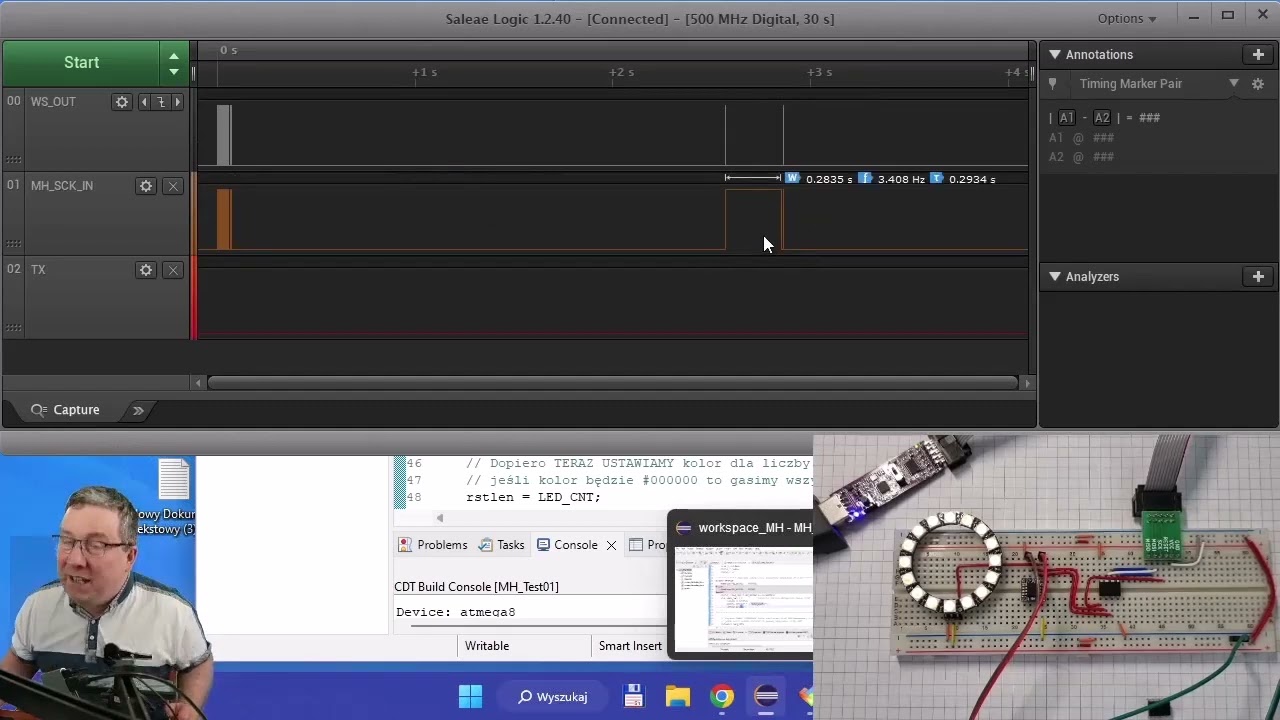Click the WS_OUT gray data burst
Screen dimensions: 1280x720
pyautogui.click(x=224, y=135)
